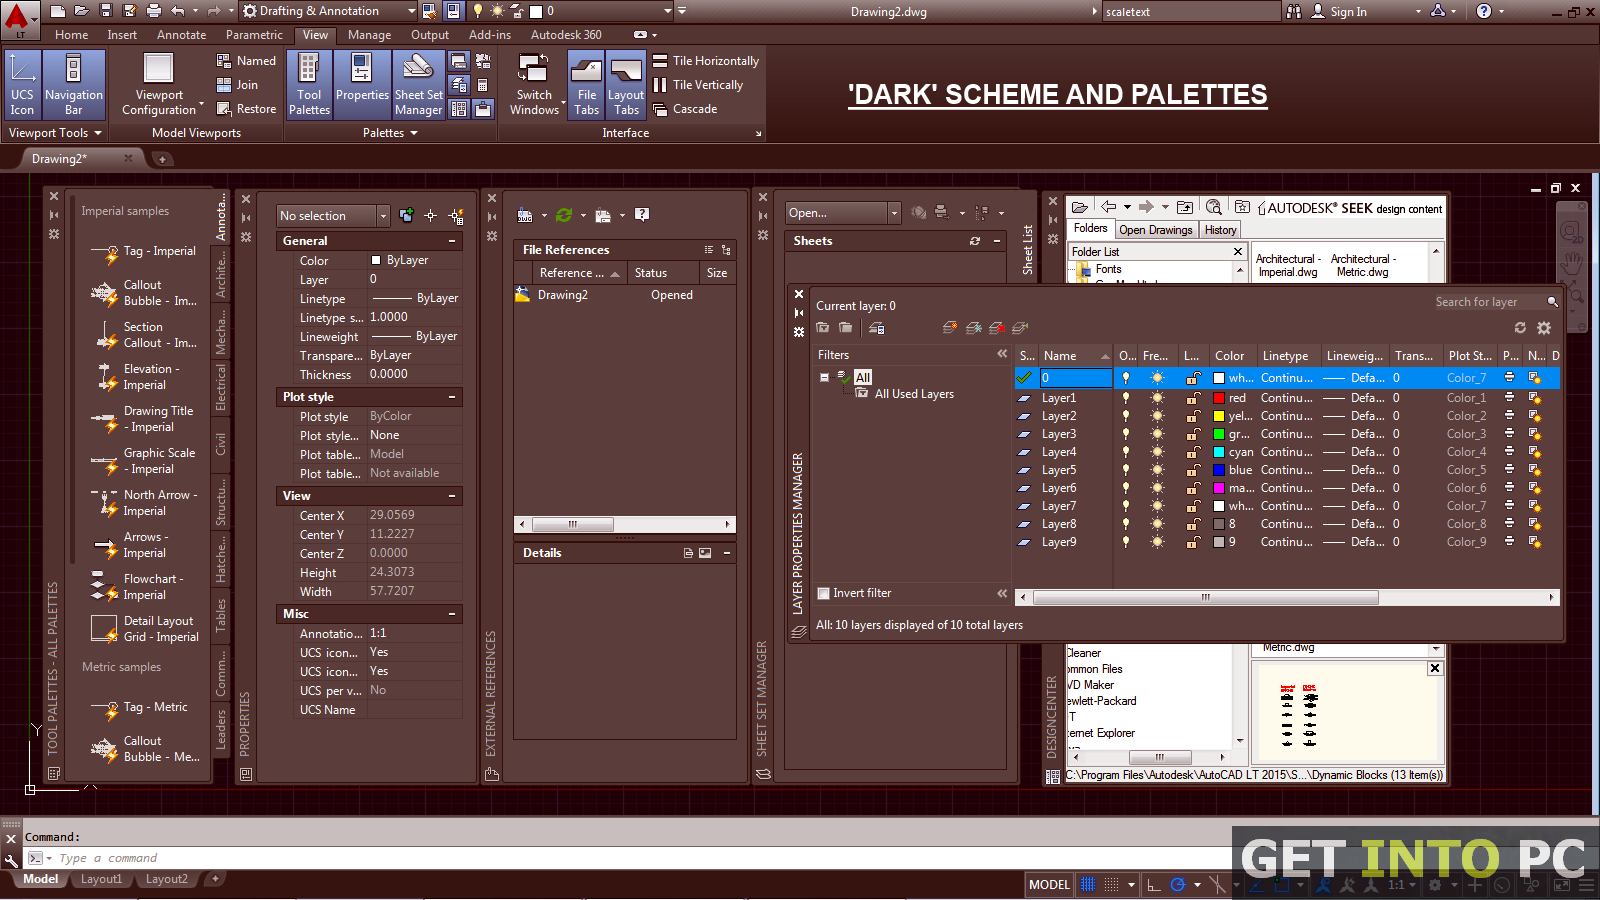The width and height of the screenshot is (1600, 900).
Task: Collapse the General section in Properties
Action: click(x=452, y=241)
